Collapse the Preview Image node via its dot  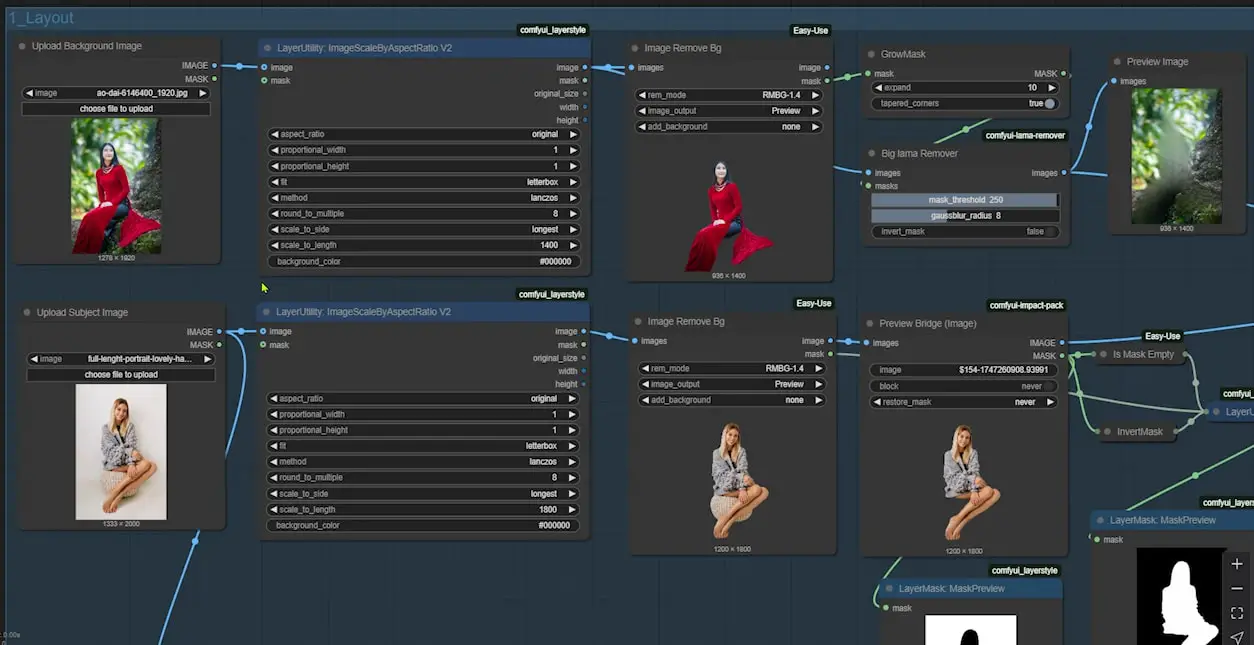1117,62
